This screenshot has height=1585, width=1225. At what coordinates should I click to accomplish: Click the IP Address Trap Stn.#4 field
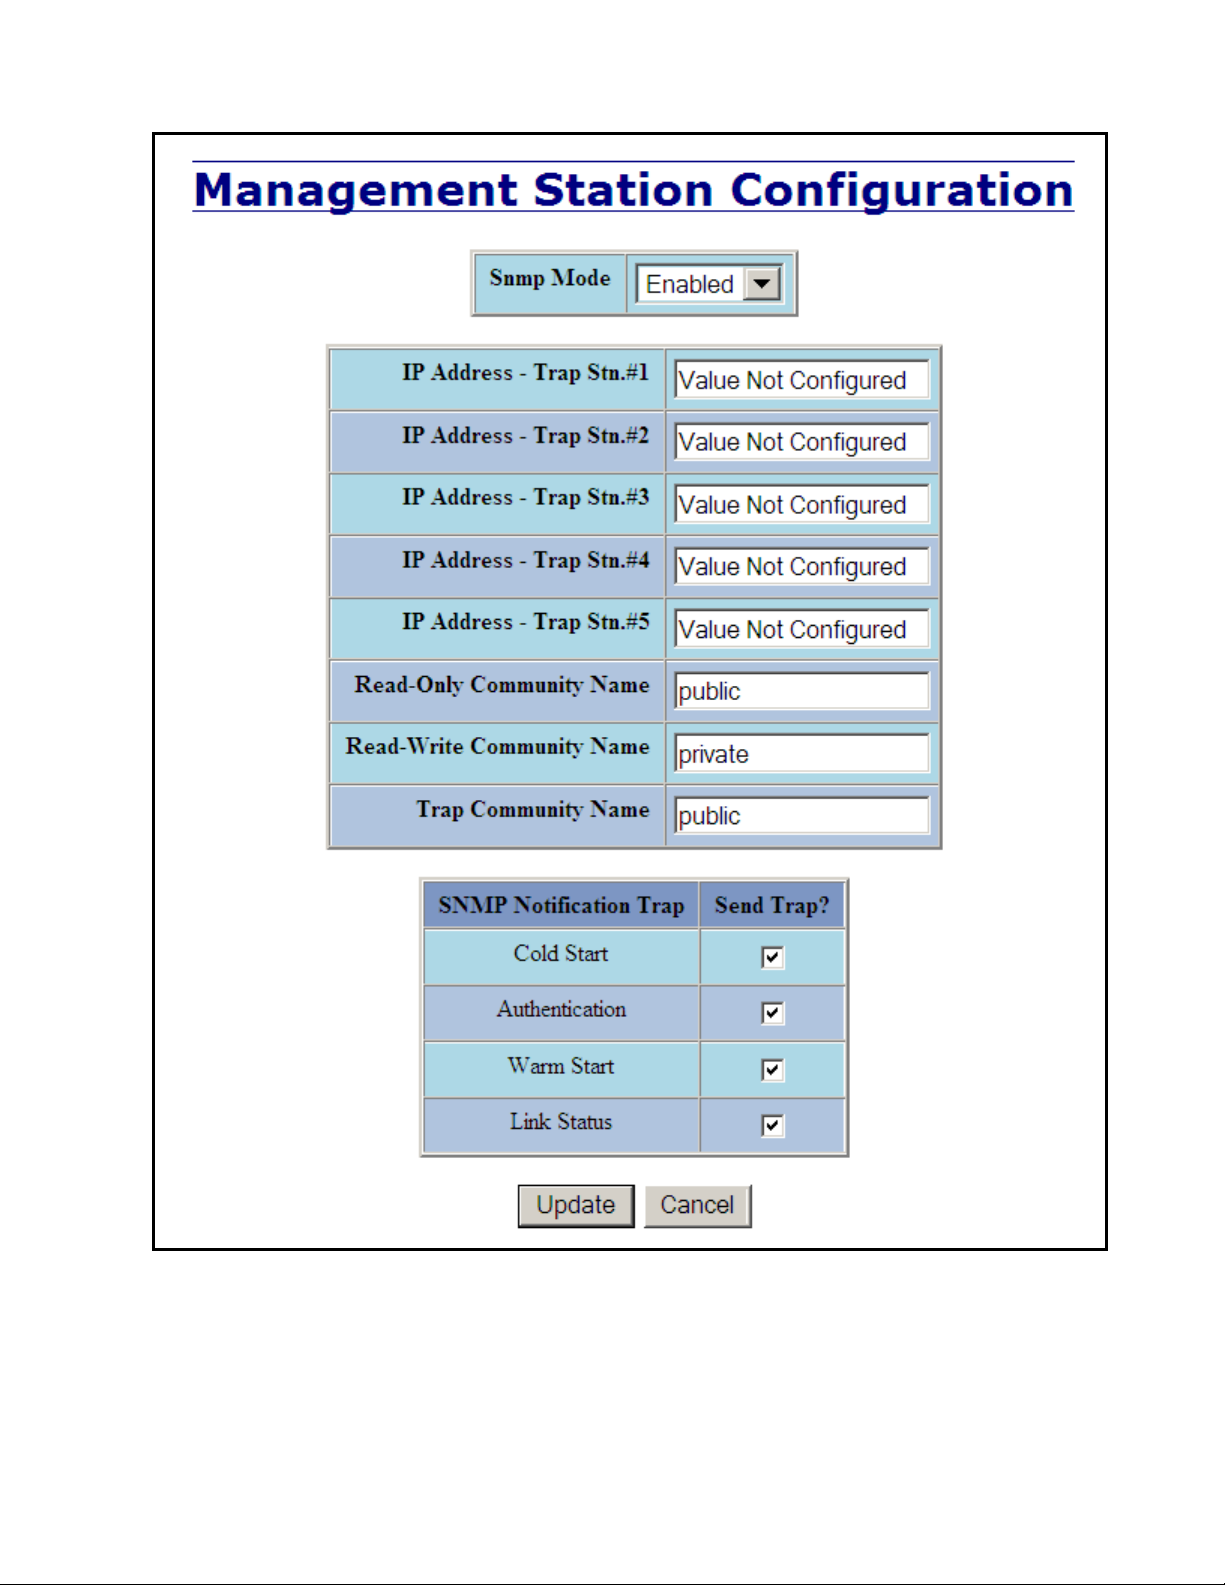click(x=801, y=567)
